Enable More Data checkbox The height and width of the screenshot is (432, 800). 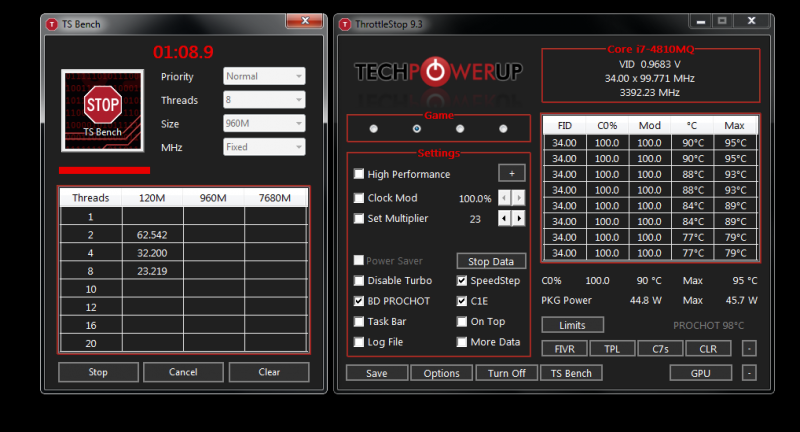462,342
